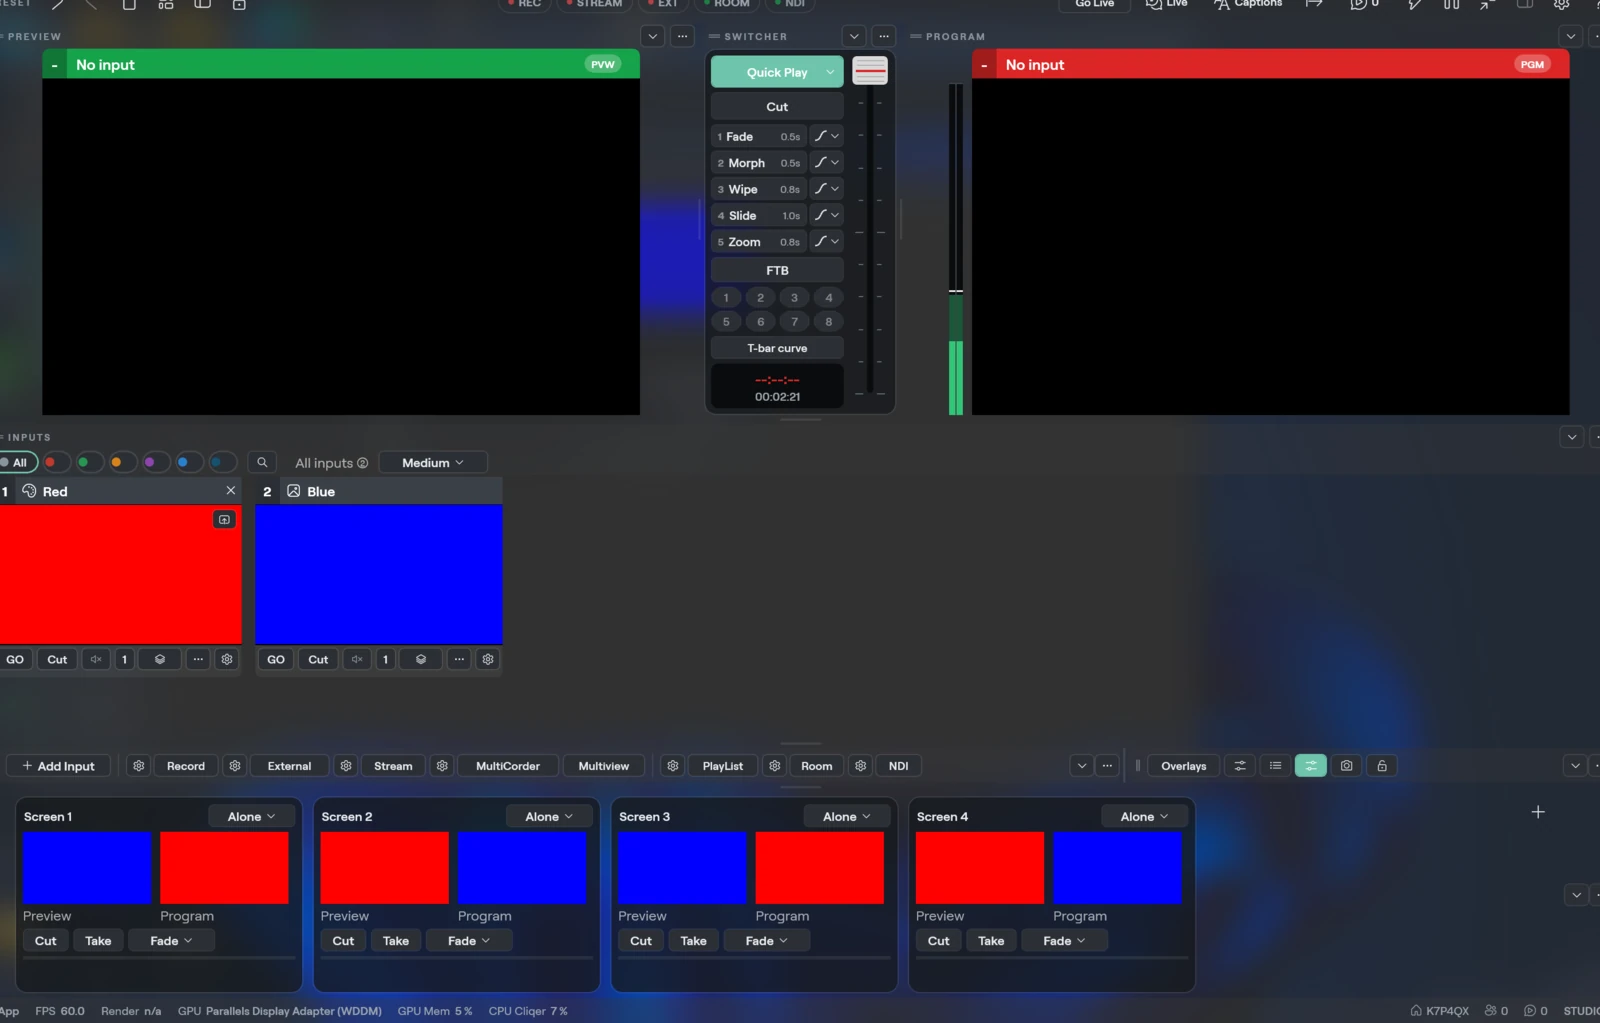Click the FTB button

click(777, 270)
